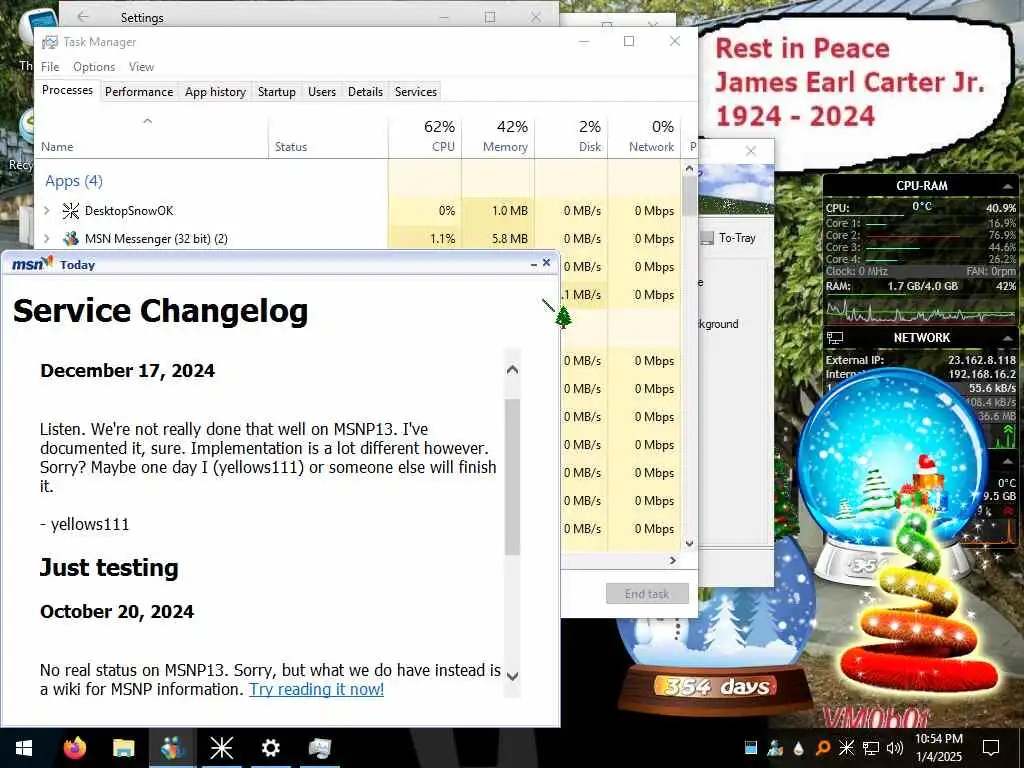
Task: Open network status tray icon
Action: click(871, 748)
